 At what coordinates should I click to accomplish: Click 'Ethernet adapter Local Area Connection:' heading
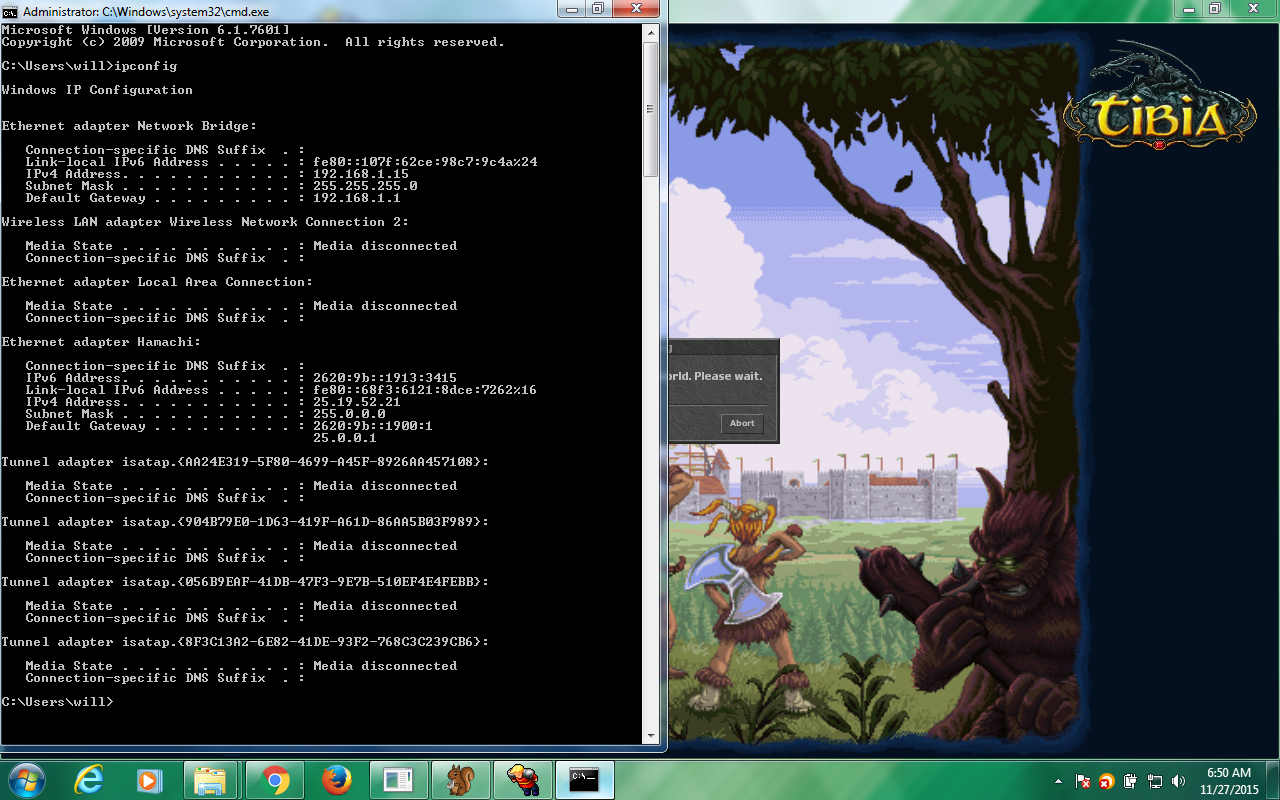click(158, 282)
